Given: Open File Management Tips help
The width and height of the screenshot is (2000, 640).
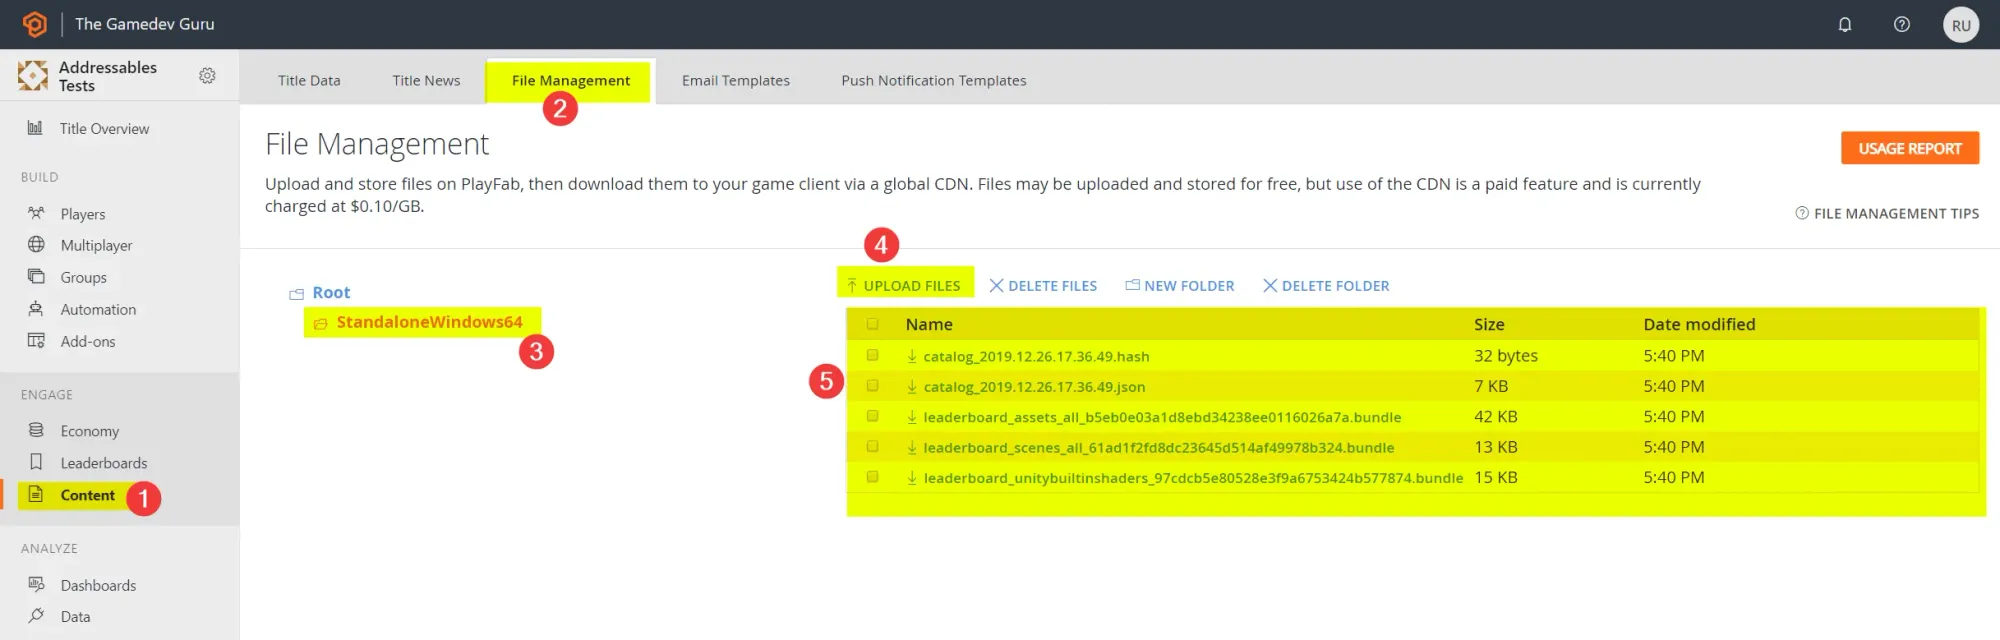Looking at the screenshot, I should coord(1887,214).
